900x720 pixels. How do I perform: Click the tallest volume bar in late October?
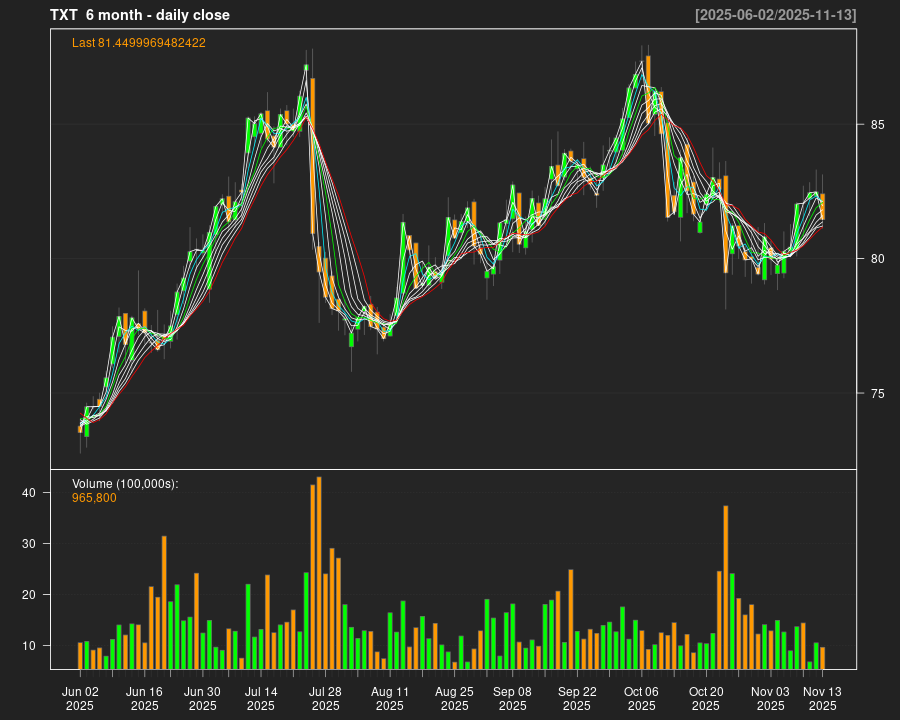click(x=726, y=587)
